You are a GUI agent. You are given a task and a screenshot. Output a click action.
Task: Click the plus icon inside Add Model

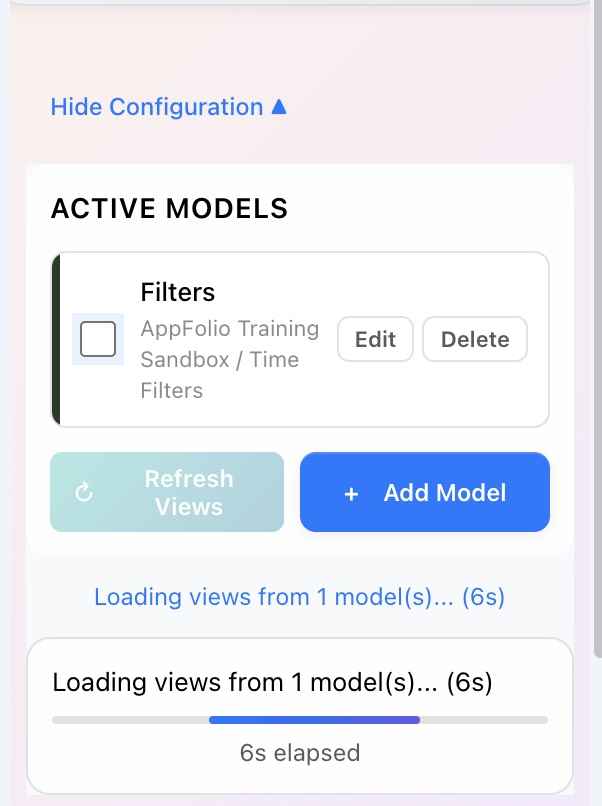pyautogui.click(x=351, y=492)
